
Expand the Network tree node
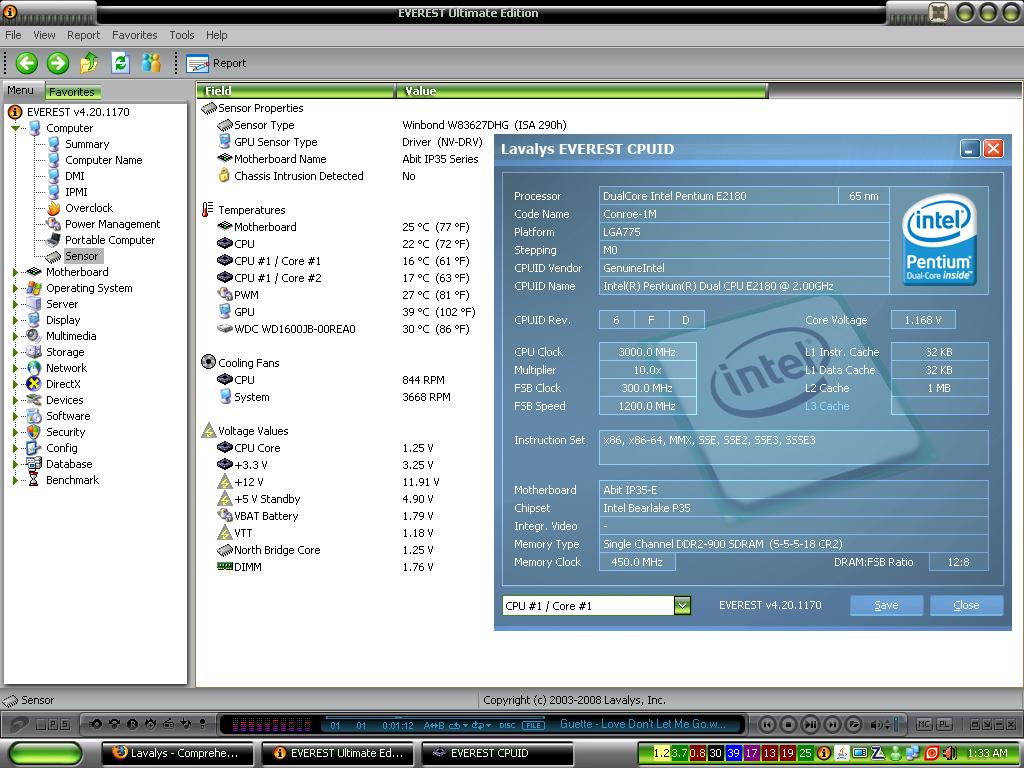click(15, 368)
